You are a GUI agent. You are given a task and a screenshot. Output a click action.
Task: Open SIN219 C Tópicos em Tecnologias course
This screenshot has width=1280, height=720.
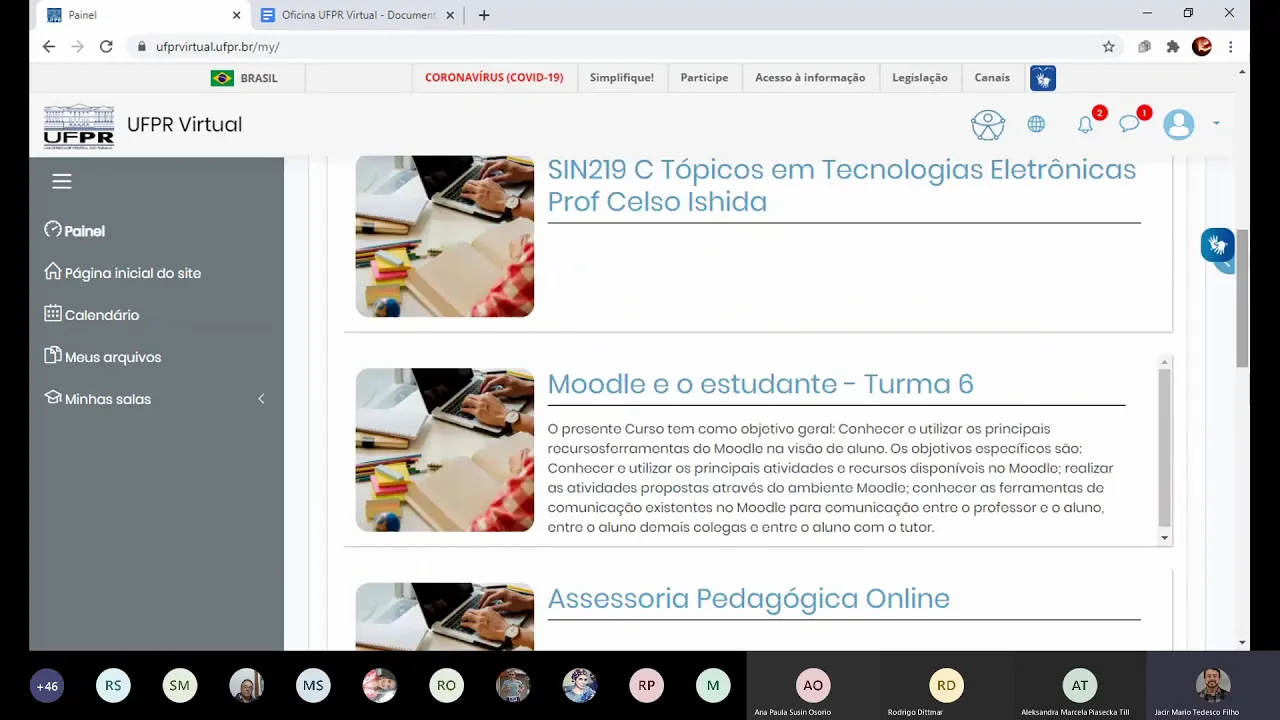pyautogui.click(x=842, y=185)
